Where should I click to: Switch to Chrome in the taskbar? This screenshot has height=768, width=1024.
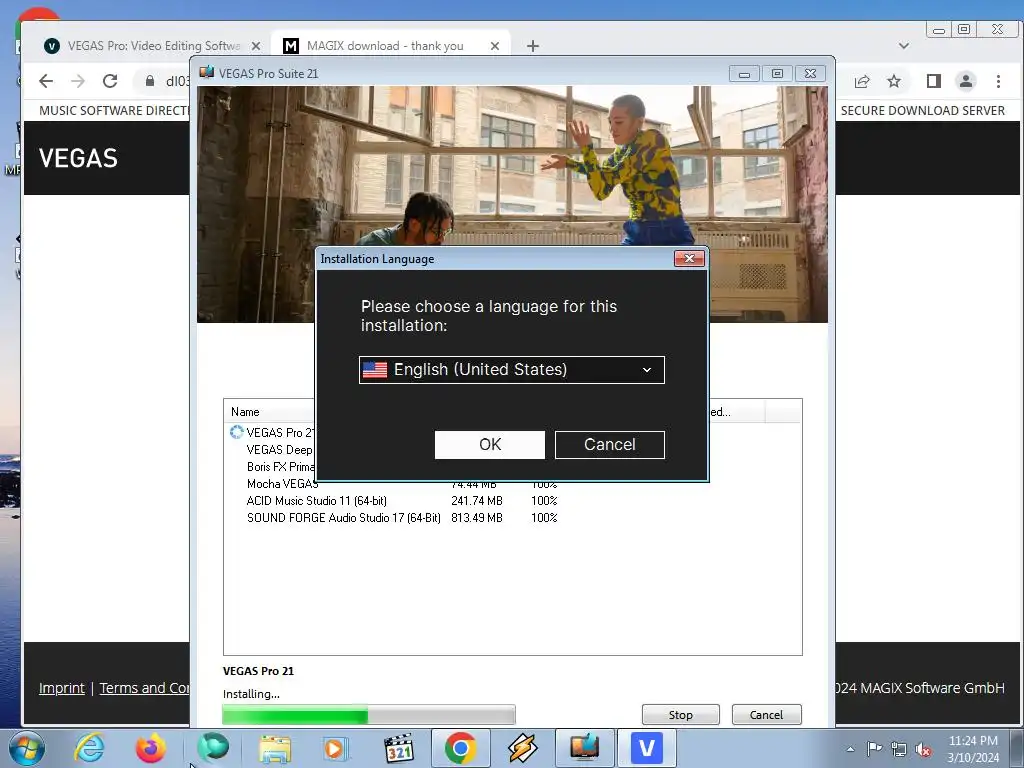460,748
